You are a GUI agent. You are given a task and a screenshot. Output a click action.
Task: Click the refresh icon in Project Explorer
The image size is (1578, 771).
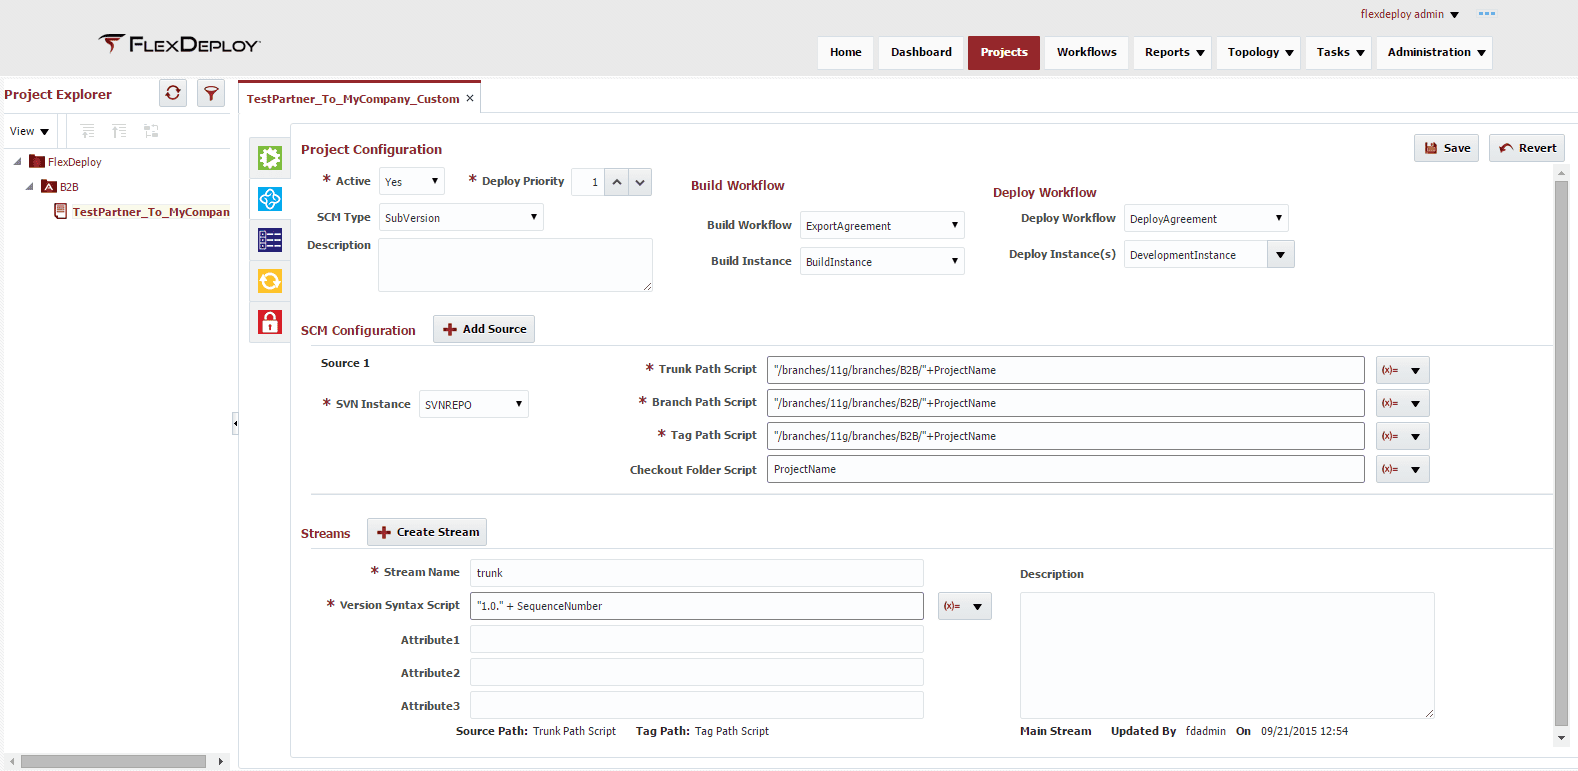[x=173, y=93]
